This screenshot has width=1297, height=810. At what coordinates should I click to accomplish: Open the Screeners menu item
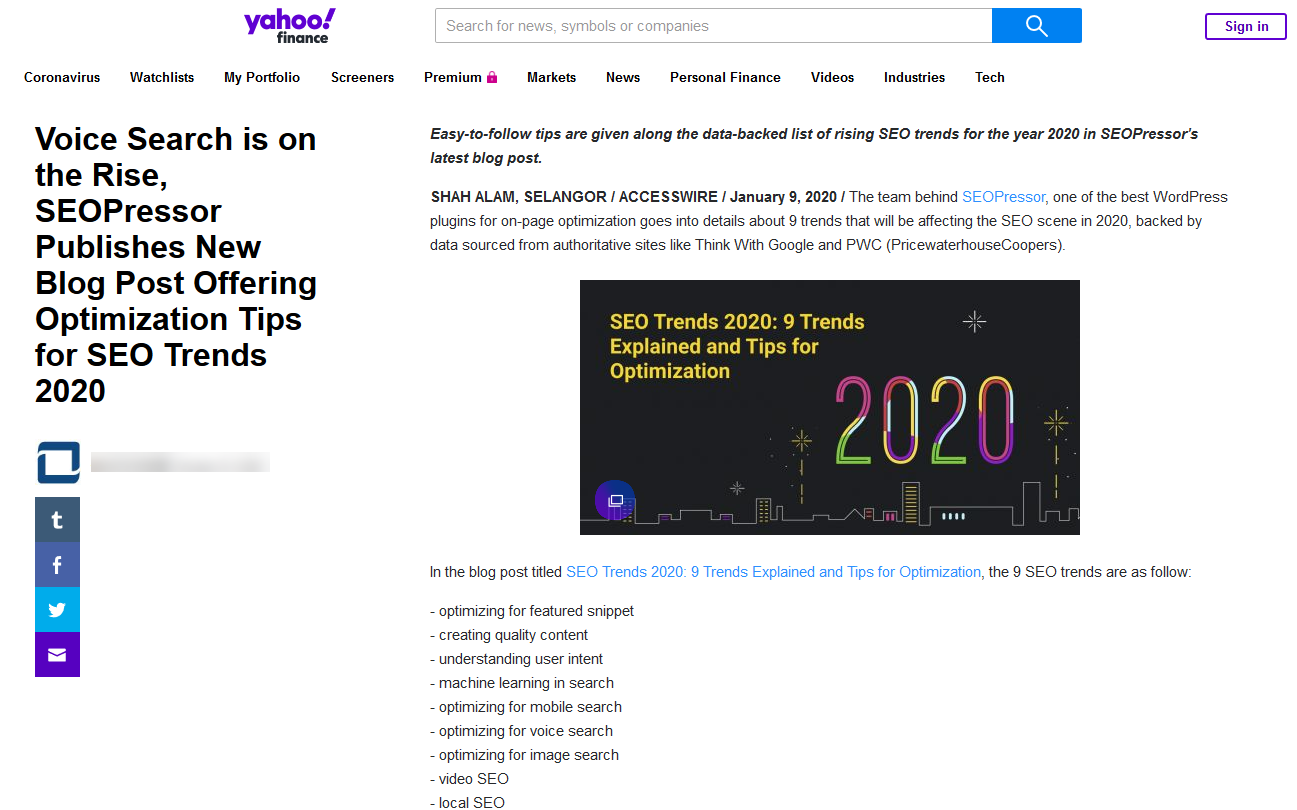362,77
